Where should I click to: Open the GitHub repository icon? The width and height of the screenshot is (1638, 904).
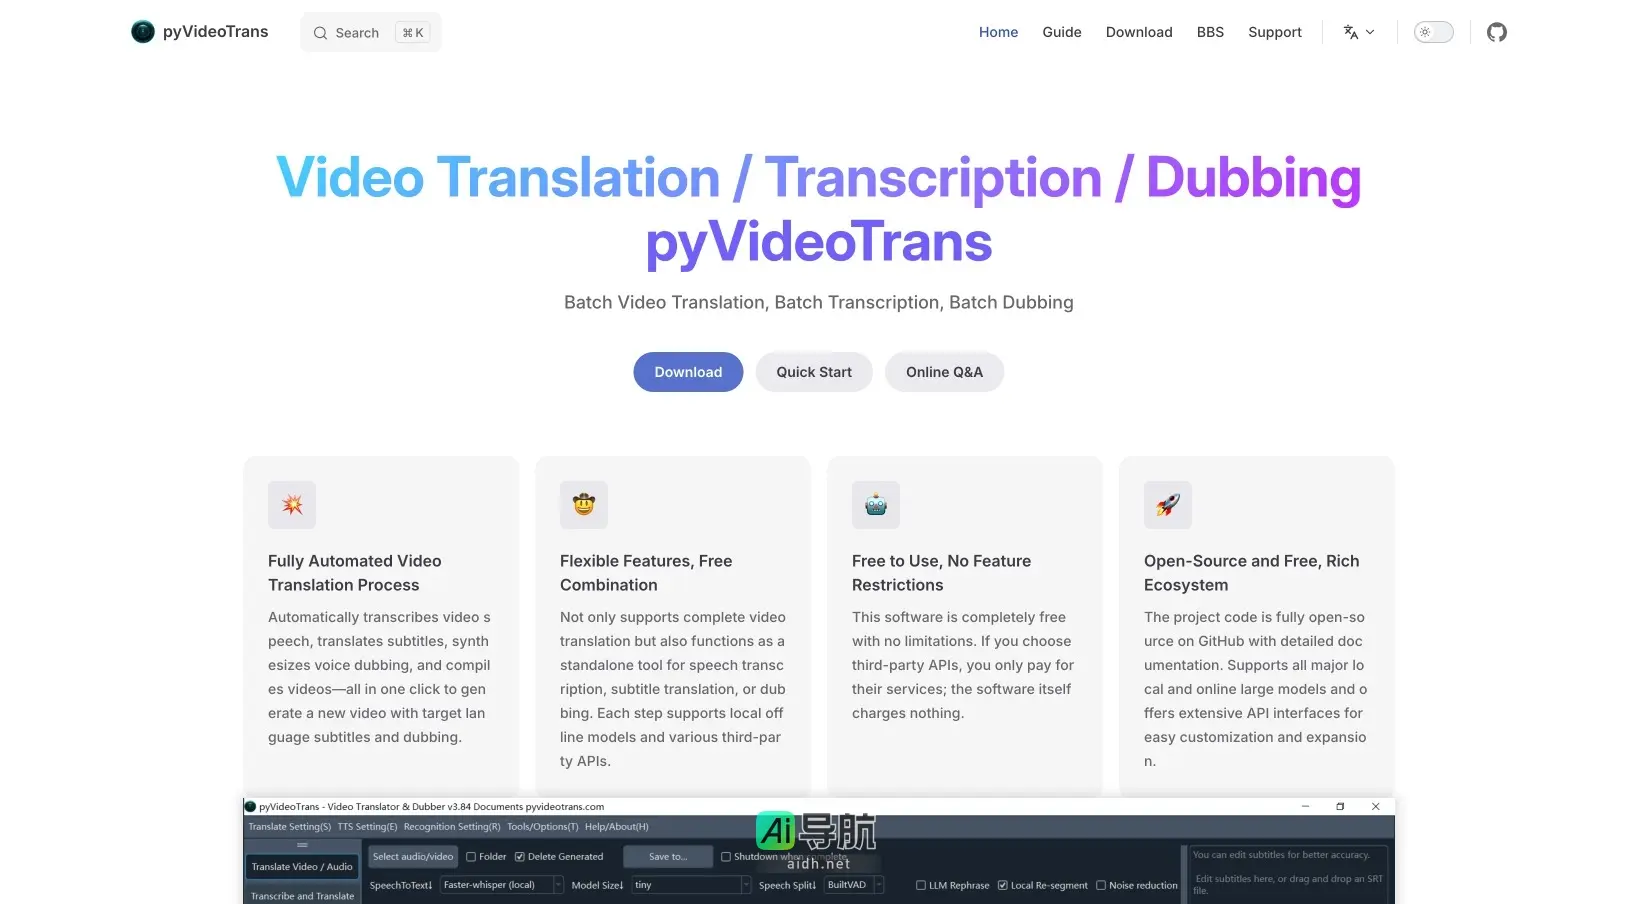pos(1496,32)
